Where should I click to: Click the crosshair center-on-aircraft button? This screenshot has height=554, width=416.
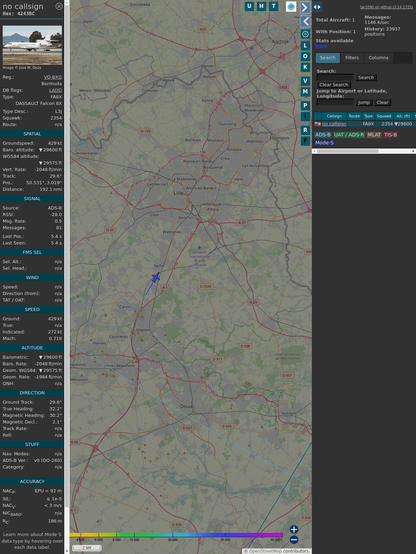(305, 34)
